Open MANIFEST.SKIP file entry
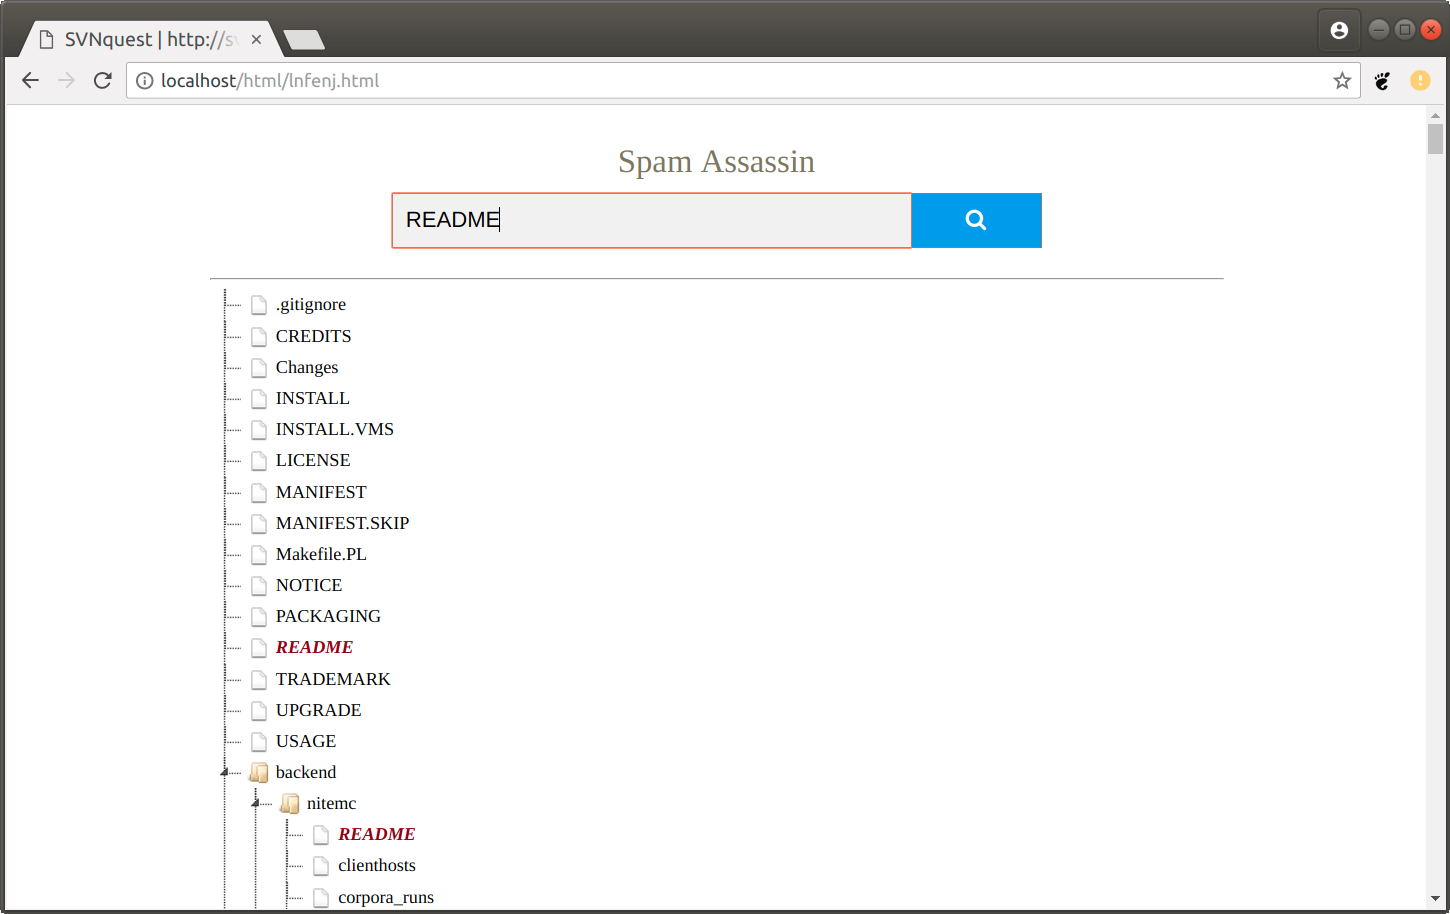The width and height of the screenshot is (1450, 914). (343, 523)
